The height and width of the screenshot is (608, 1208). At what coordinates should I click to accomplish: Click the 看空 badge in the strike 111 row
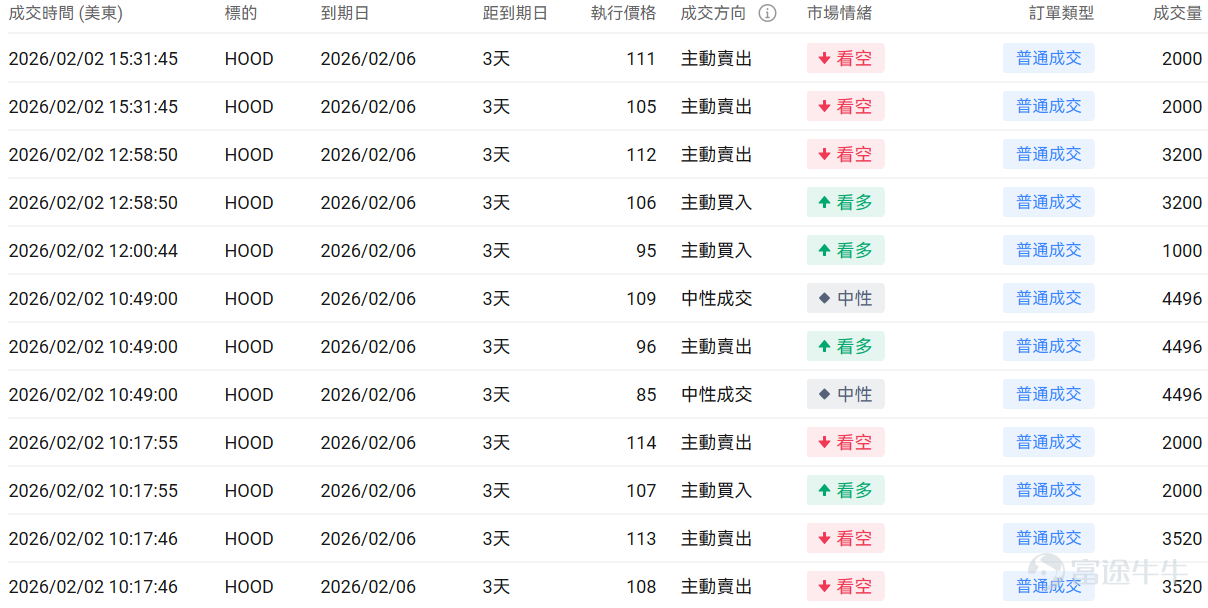tap(846, 58)
